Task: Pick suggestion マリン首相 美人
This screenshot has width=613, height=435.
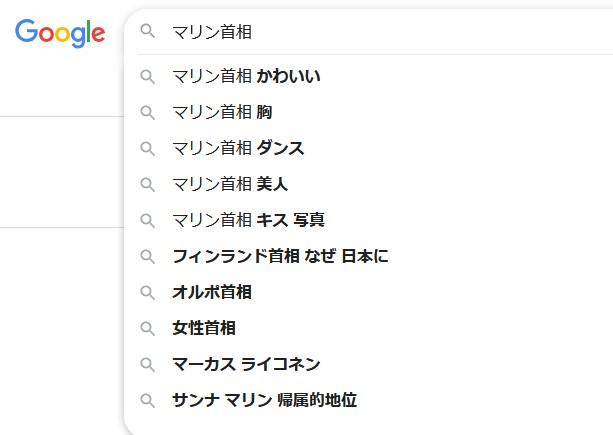Action: pos(230,184)
